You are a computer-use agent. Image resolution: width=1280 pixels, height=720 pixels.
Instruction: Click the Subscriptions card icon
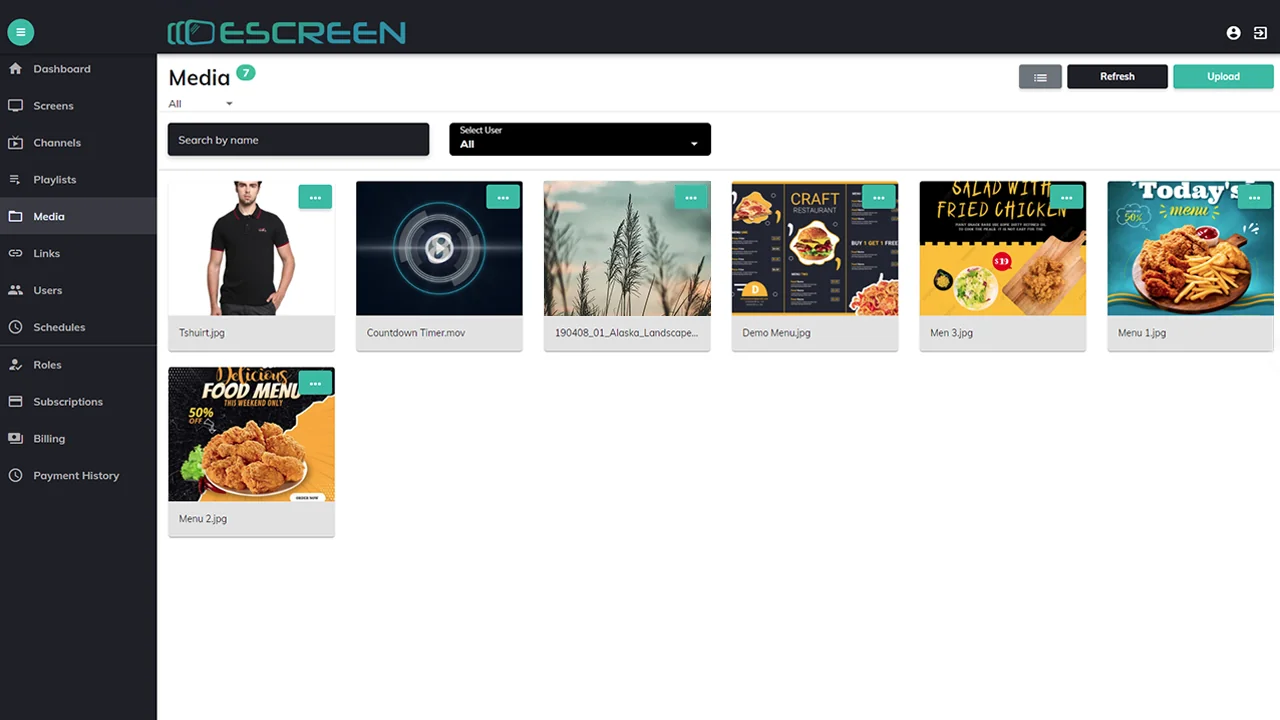point(15,402)
